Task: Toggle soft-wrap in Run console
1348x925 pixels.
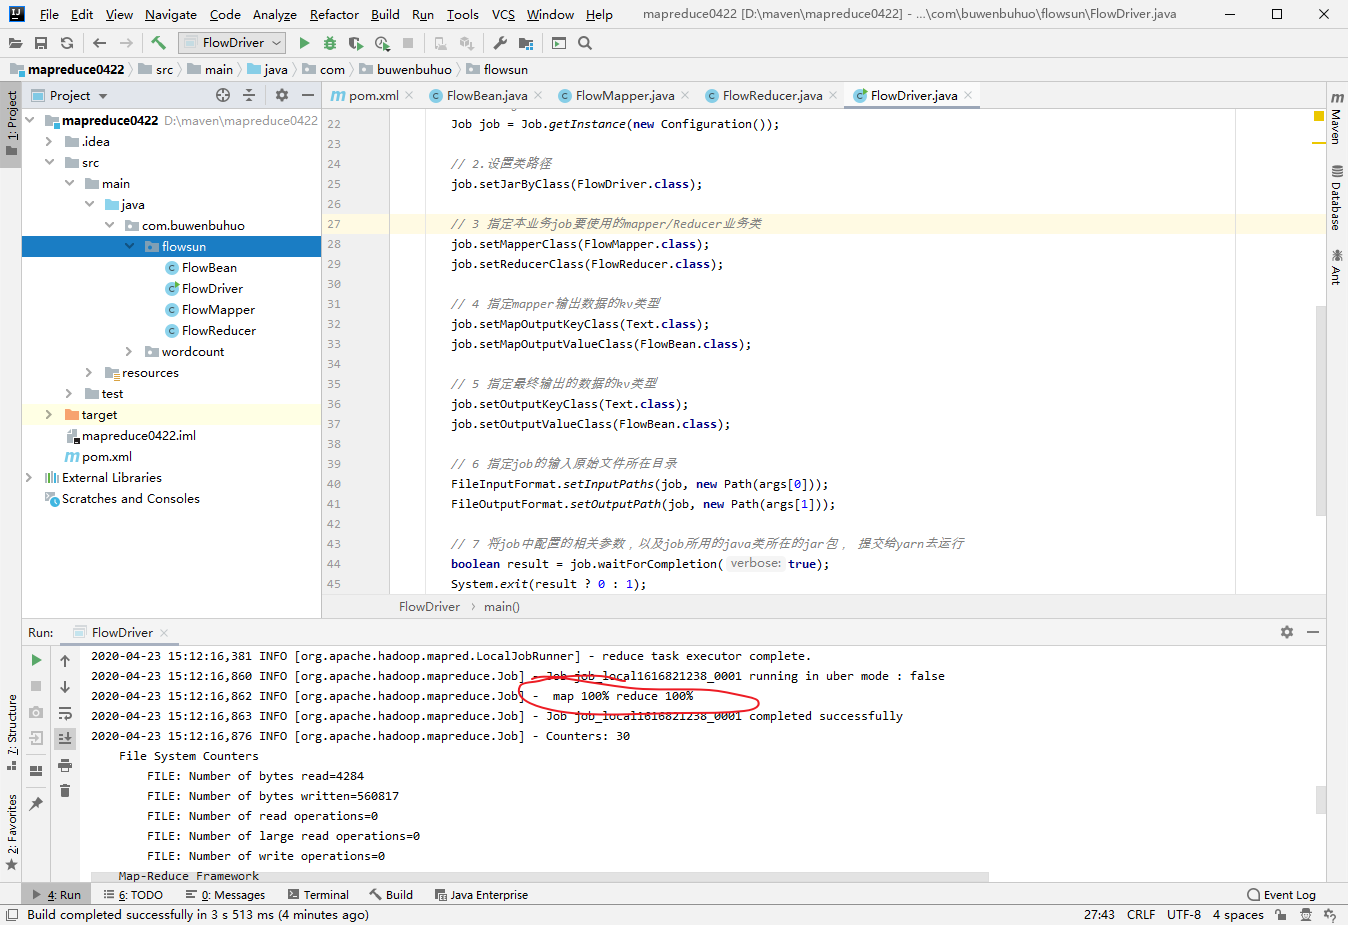Action: (65, 713)
